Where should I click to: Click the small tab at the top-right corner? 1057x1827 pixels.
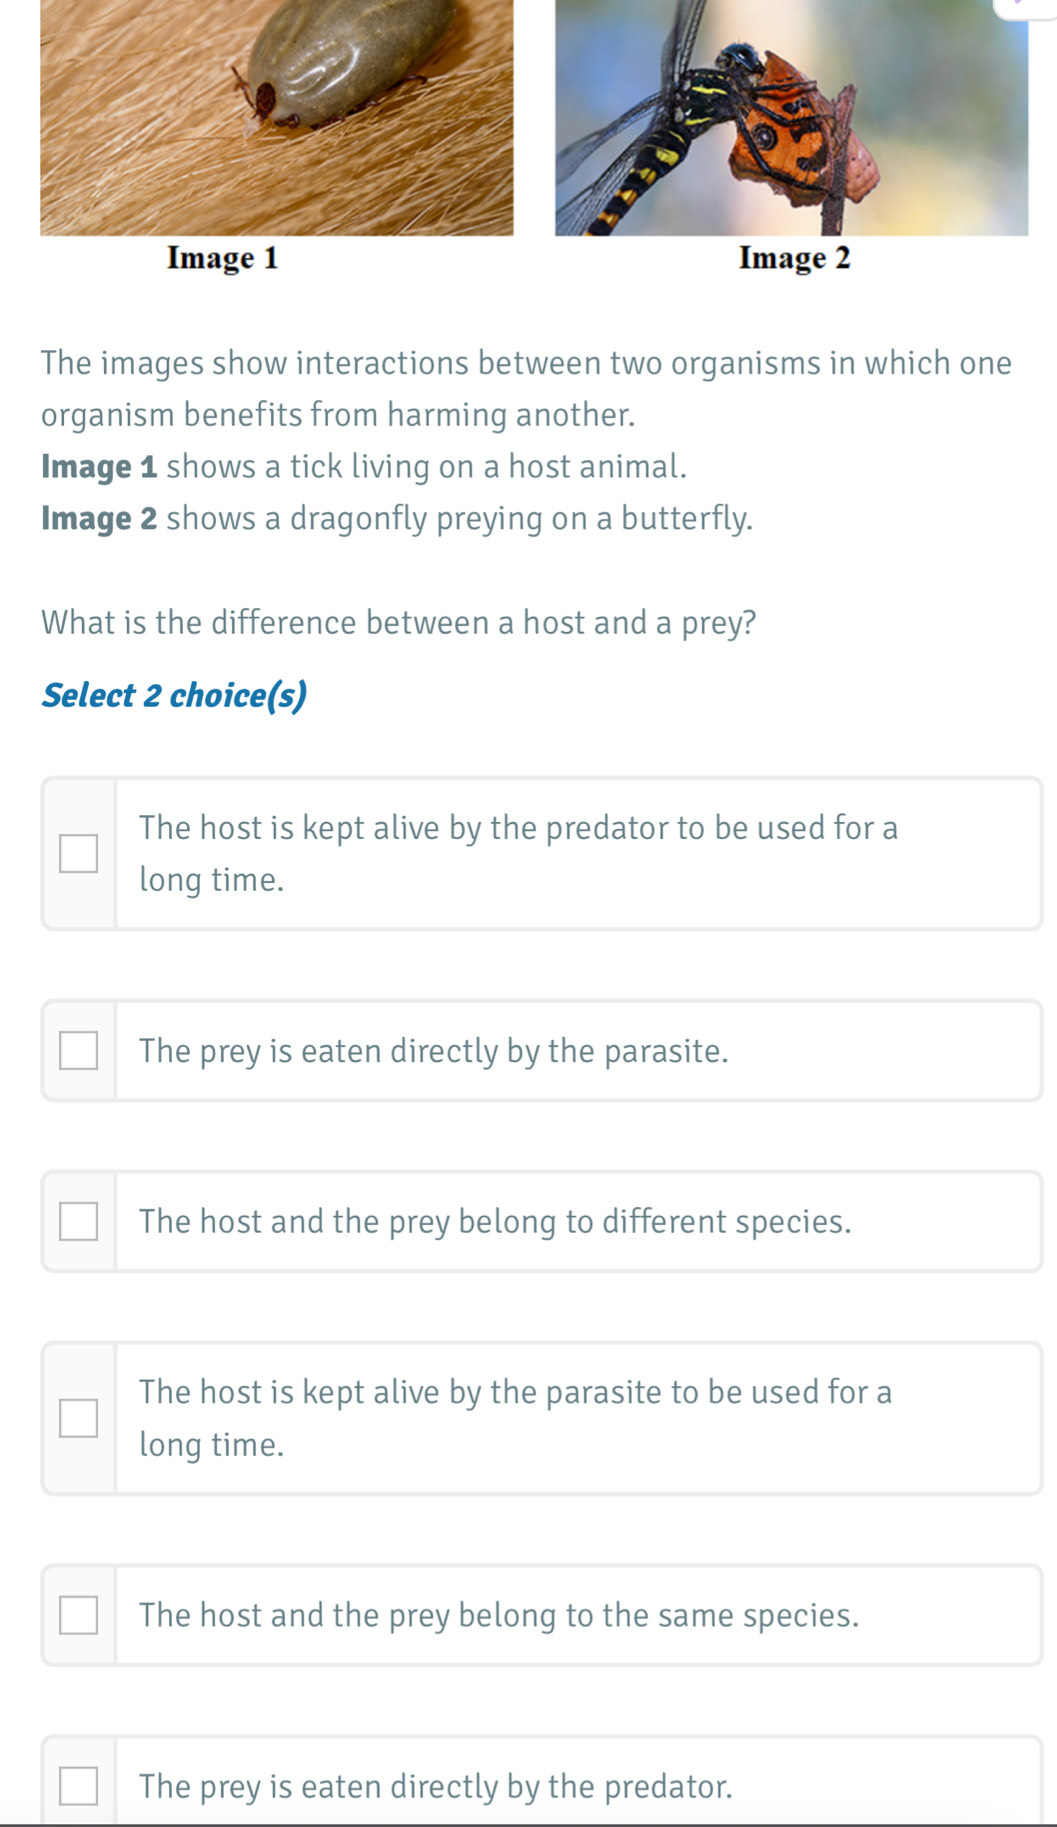point(1025,8)
